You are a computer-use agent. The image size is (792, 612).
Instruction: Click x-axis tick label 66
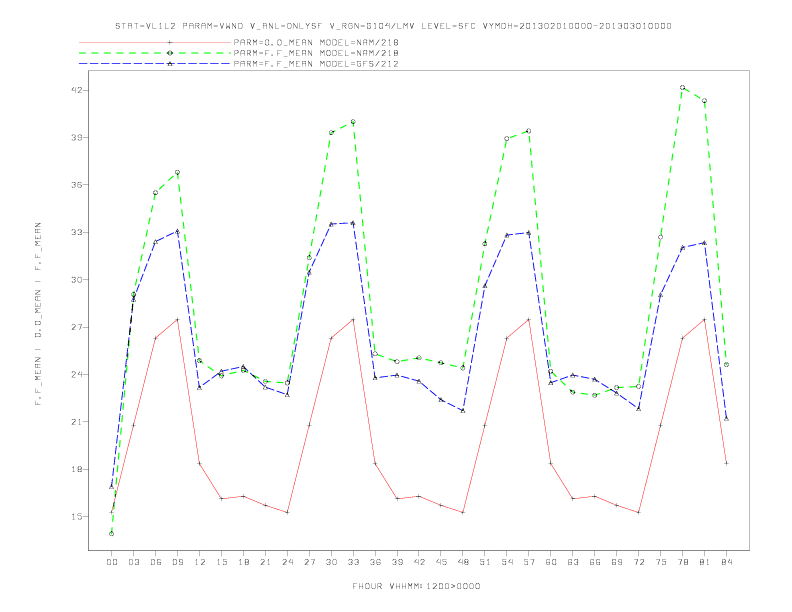pyautogui.click(x=595, y=562)
